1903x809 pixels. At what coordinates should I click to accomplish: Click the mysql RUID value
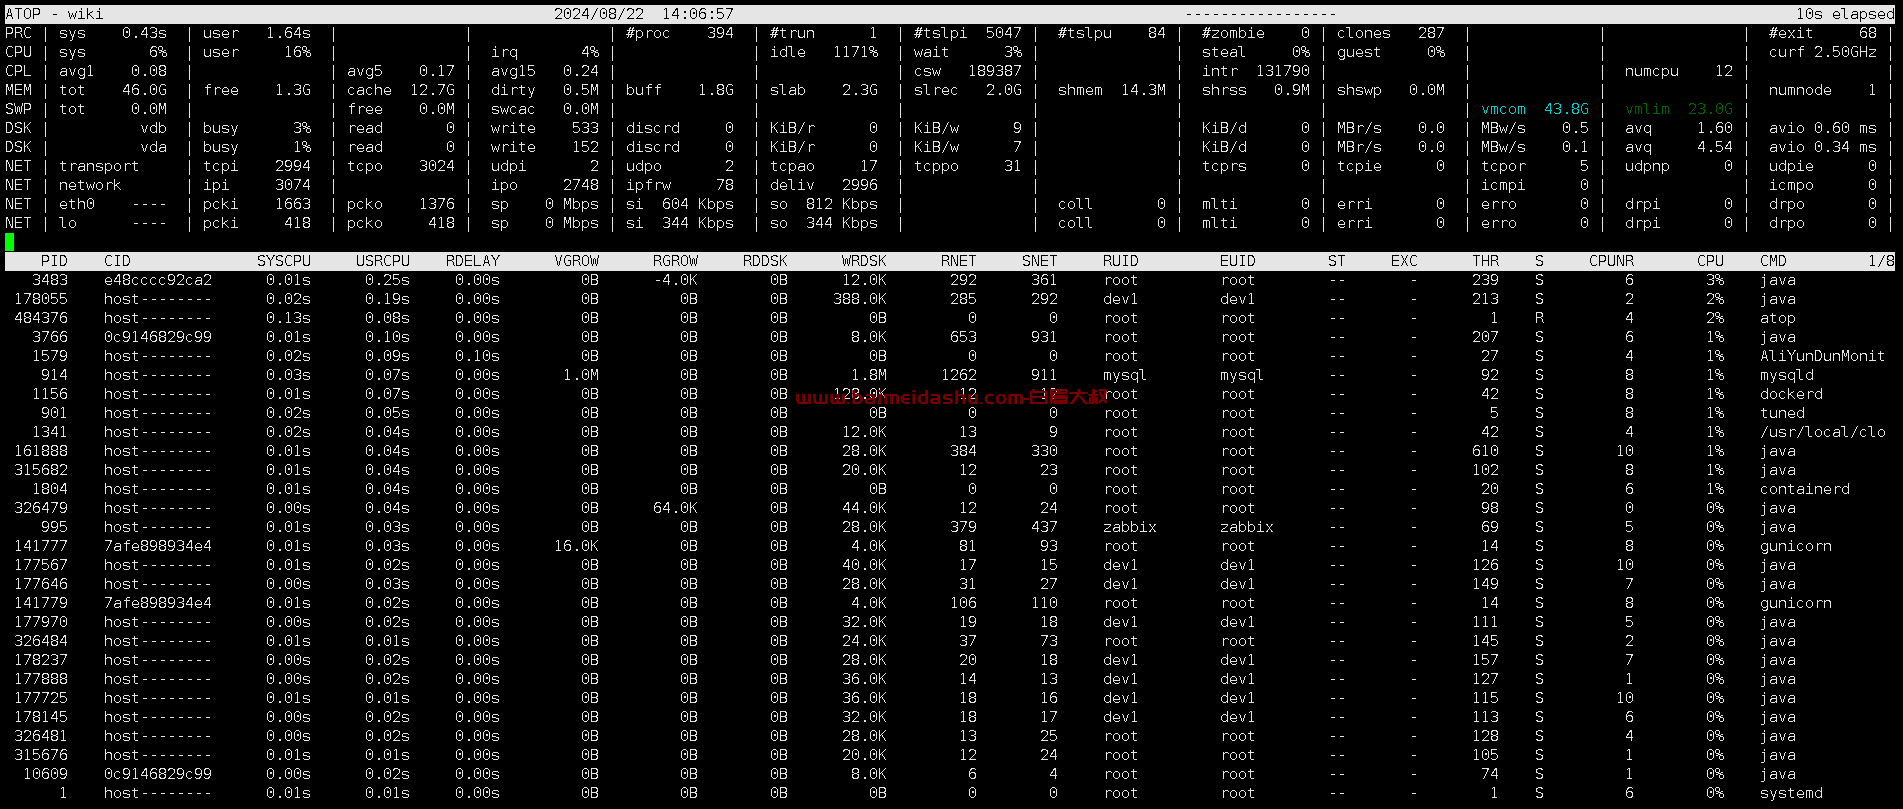click(1125, 375)
